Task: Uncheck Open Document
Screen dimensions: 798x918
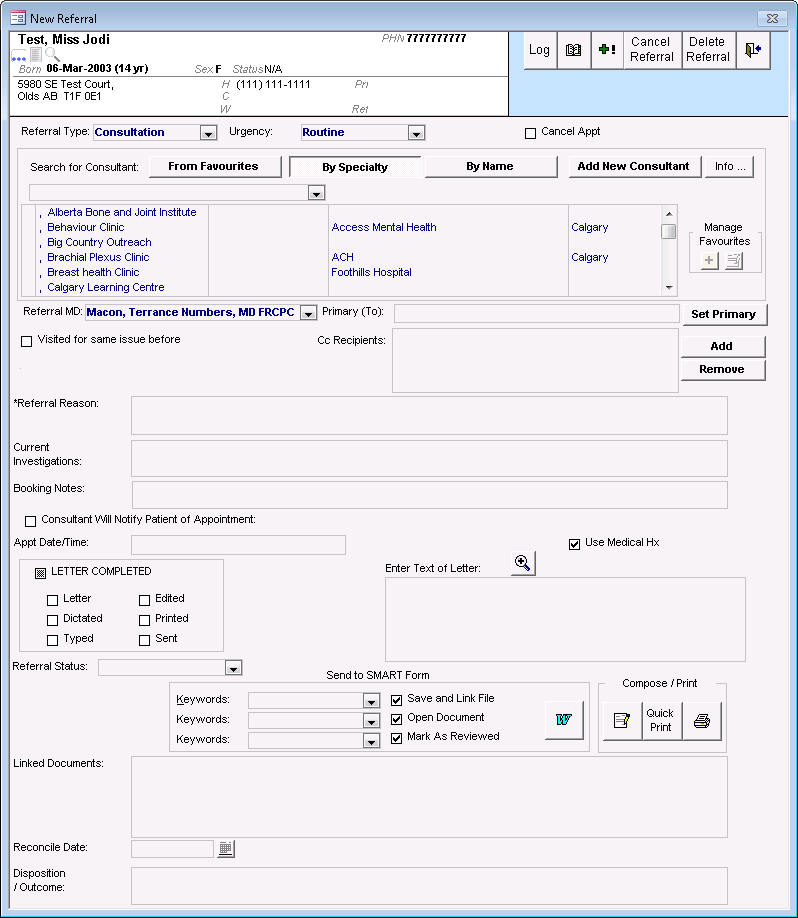Action: [396, 718]
